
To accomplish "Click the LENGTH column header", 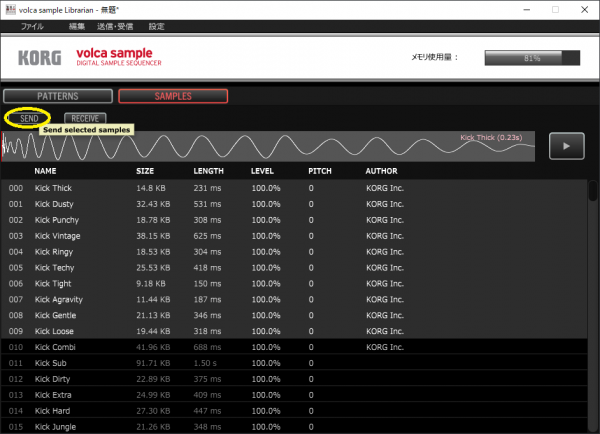I will point(209,171).
